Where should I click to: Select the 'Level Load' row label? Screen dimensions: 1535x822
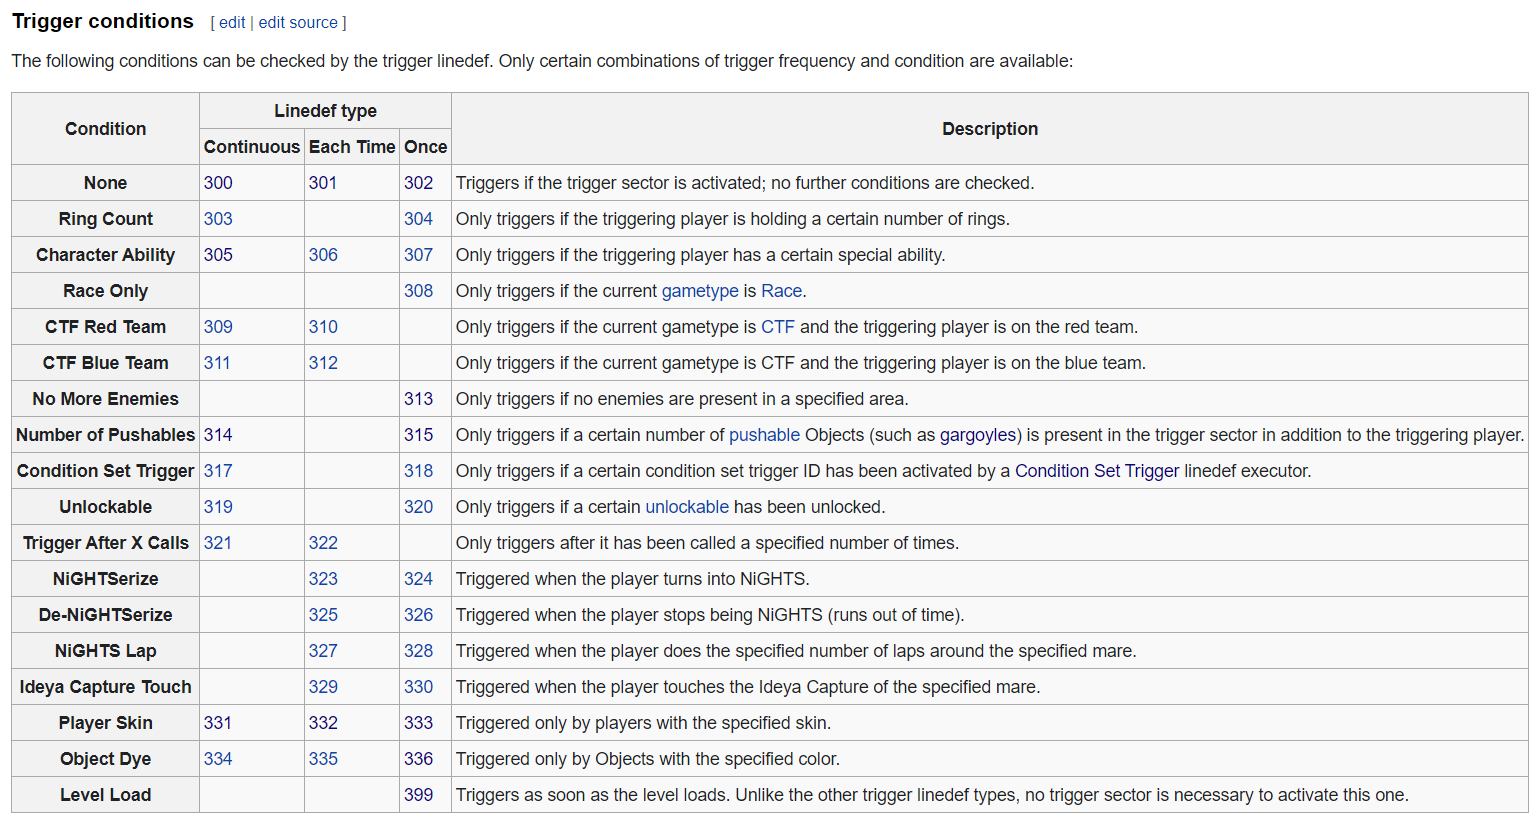click(x=105, y=795)
